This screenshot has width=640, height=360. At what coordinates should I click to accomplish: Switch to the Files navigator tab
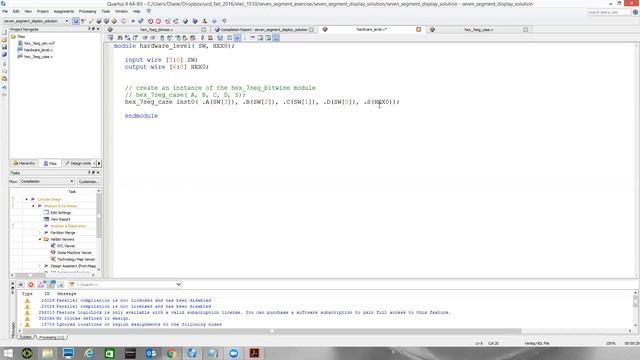(50, 163)
